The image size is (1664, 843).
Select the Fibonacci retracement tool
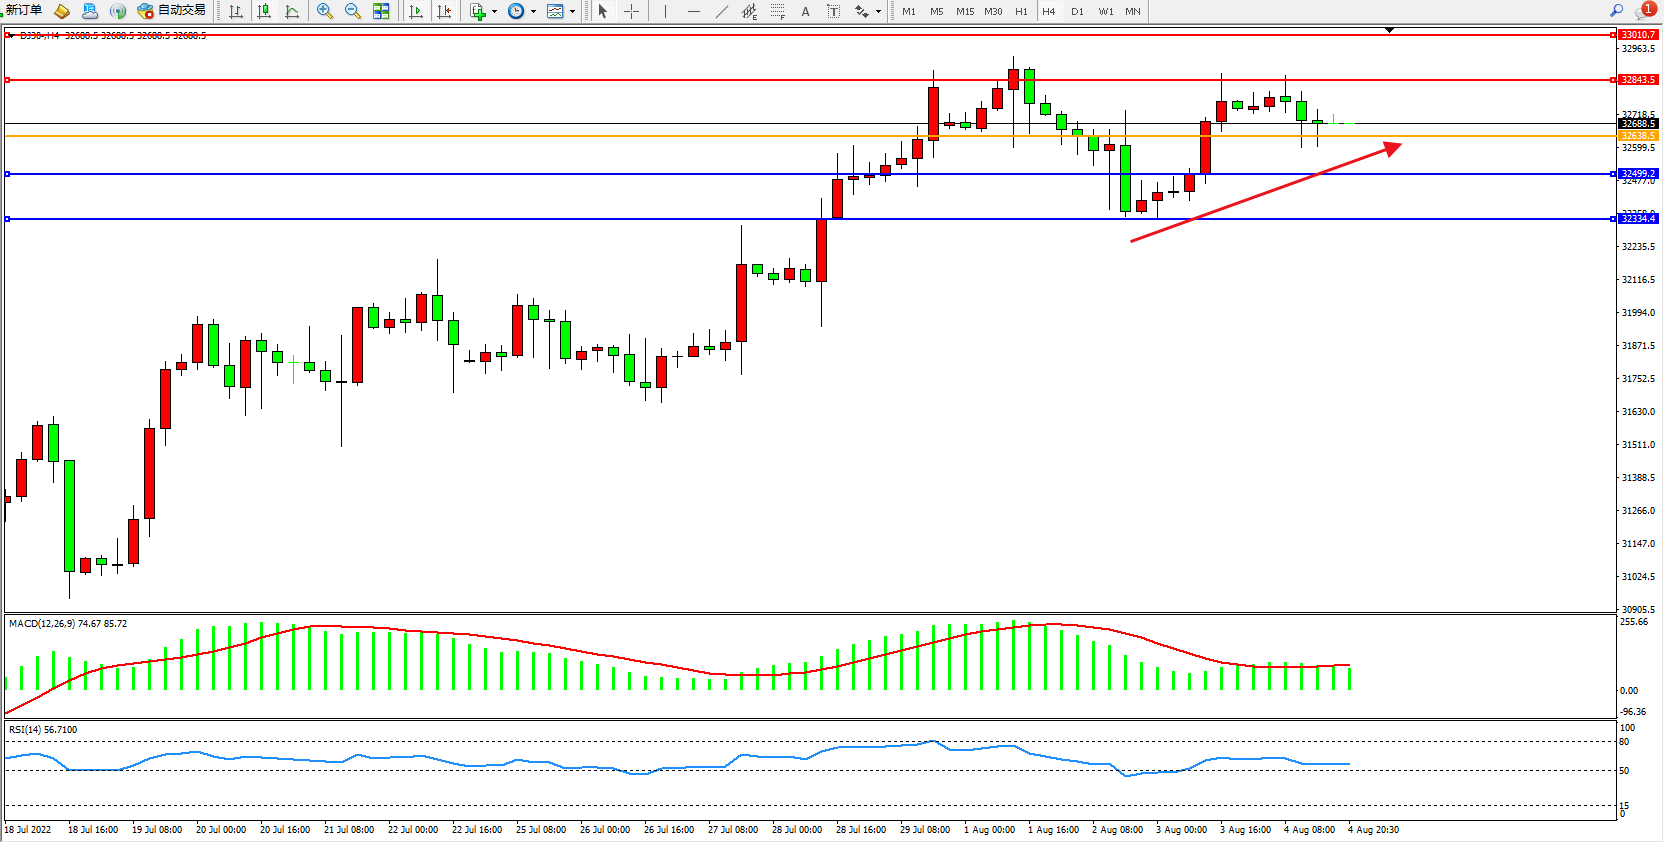[x=777, y=11]
